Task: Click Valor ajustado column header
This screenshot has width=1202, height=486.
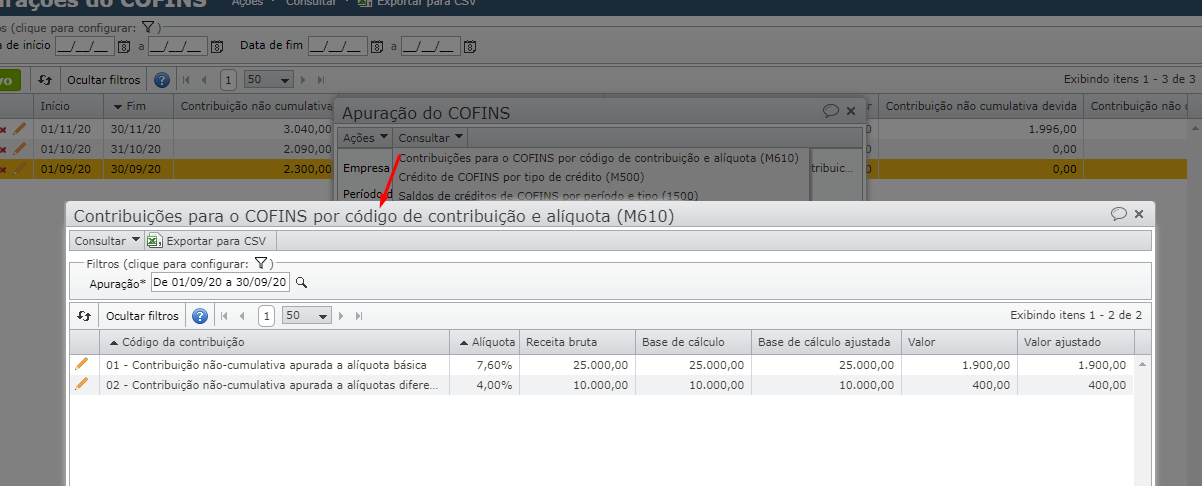Action: click(1076, 342)
